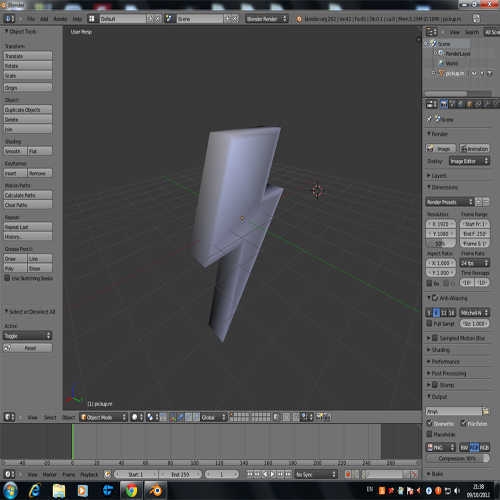The height and width of the screenshot is (500, 500).
Task: Play the animation in reverse
Action: click(x=265, y=474)
